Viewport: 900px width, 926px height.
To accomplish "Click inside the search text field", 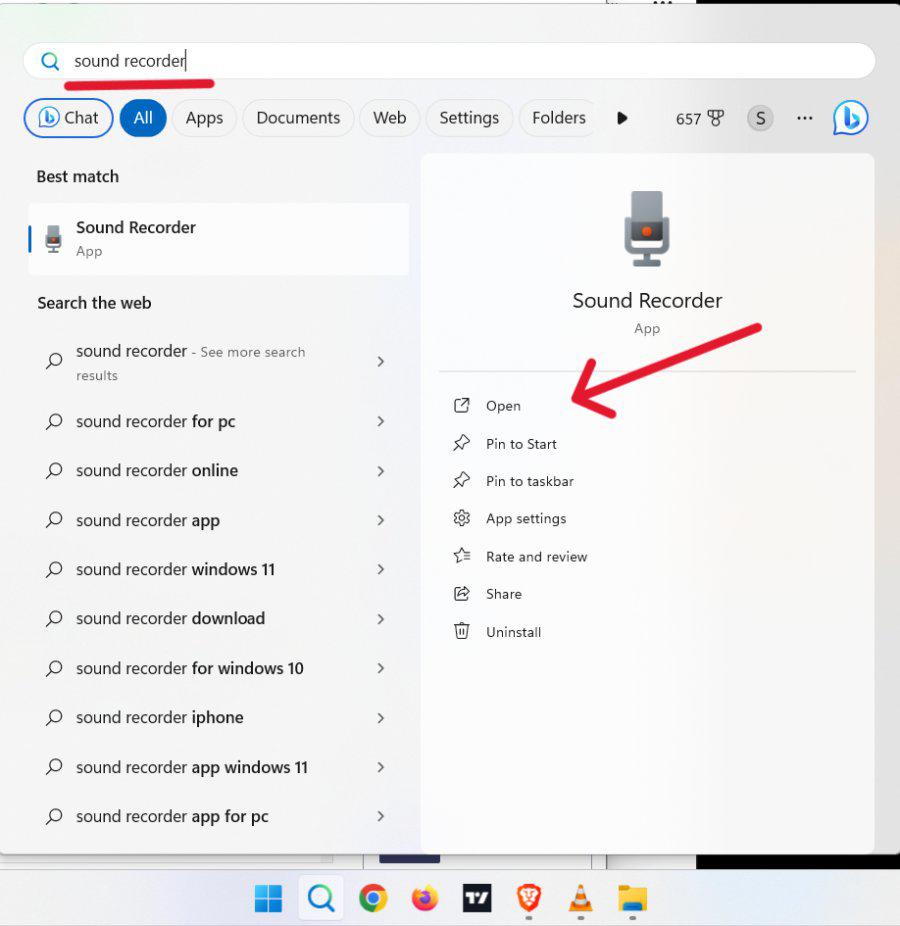I will point(449,61).
